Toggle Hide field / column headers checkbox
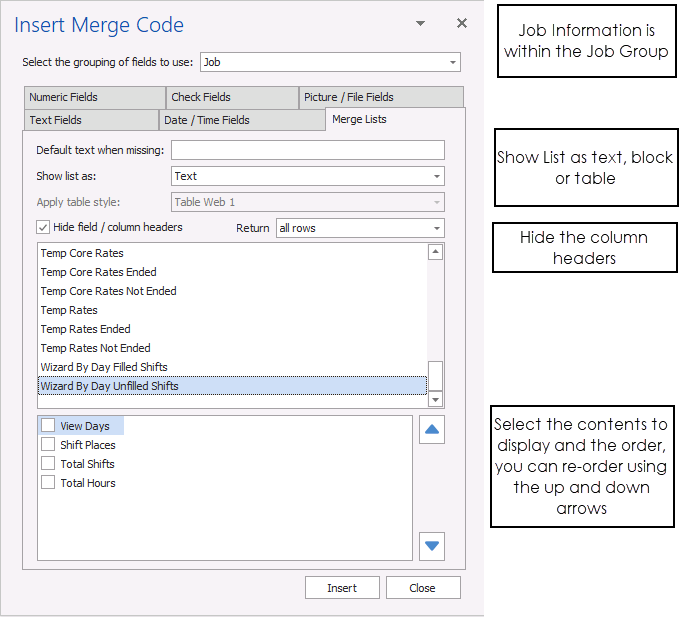 (x=43, y=228)
